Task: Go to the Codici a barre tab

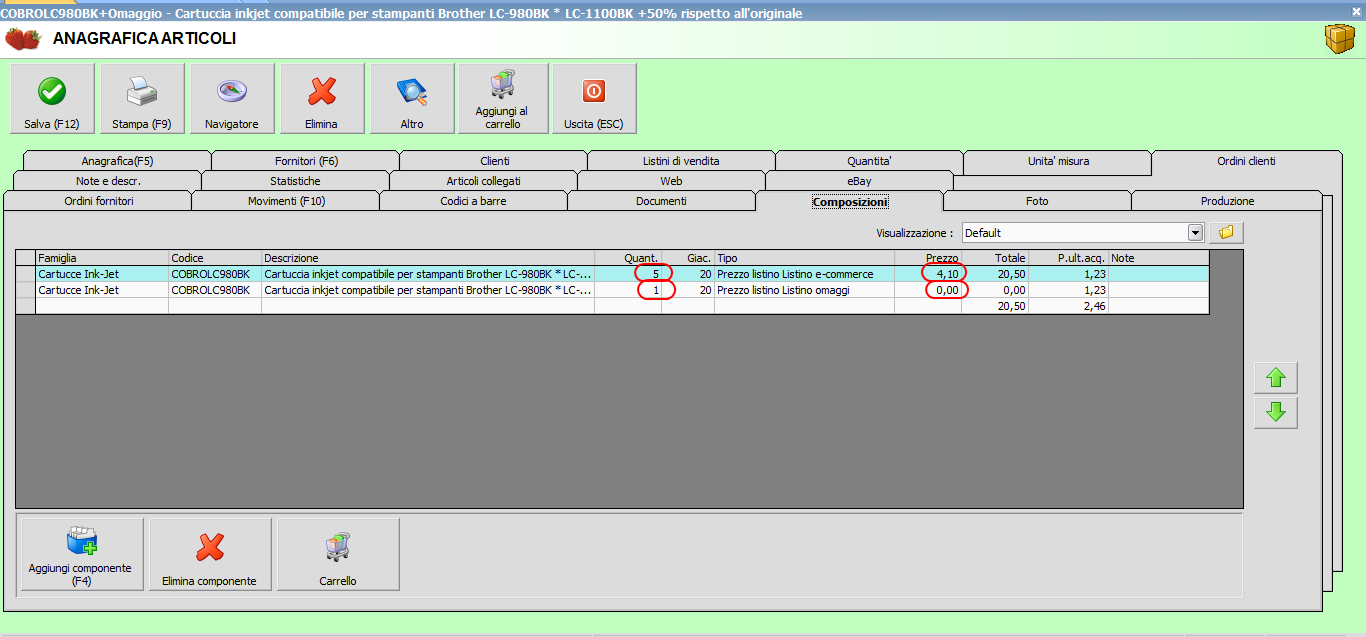Action: pyautogui.click(x=473, y=201)
